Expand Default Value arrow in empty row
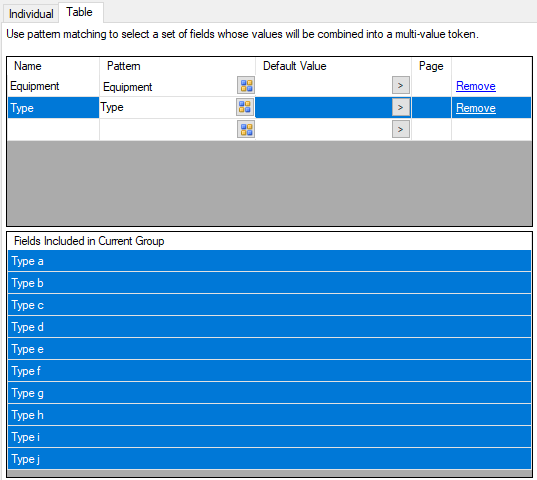This screenshot has width=537, height=480. coord(401,129)
